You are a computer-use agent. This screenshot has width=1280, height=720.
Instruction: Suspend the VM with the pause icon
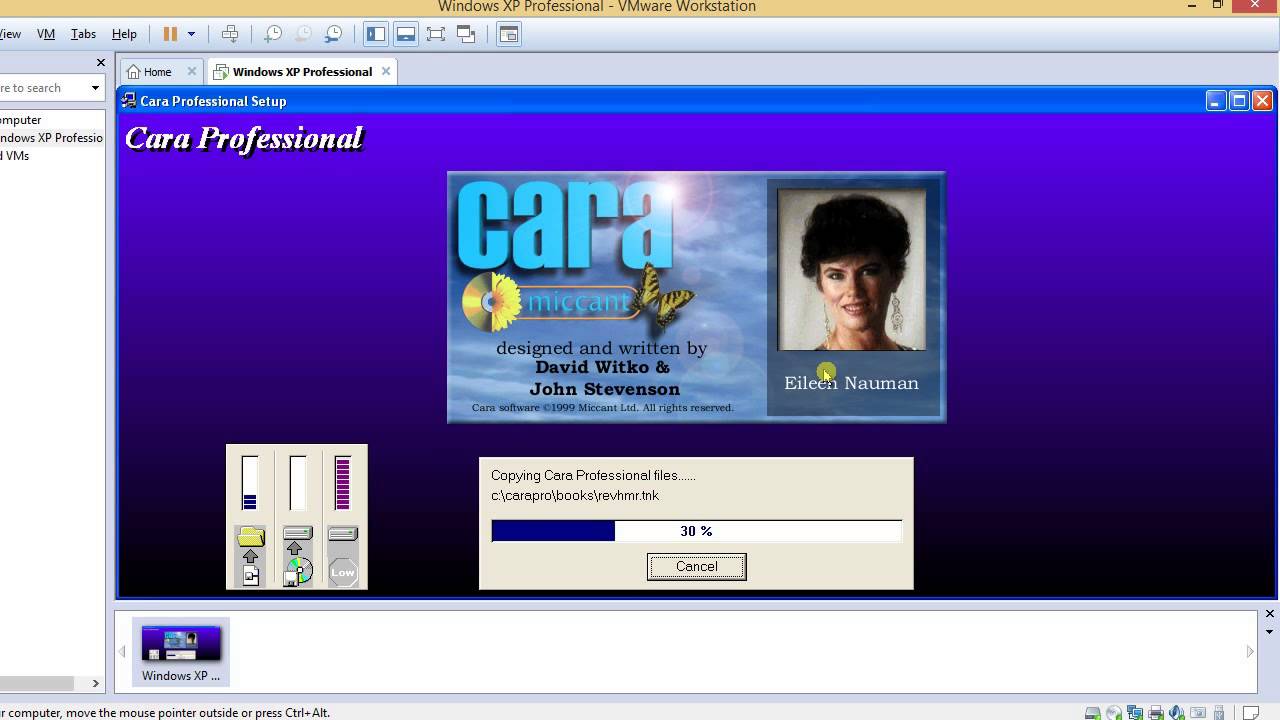click(170, 34)
